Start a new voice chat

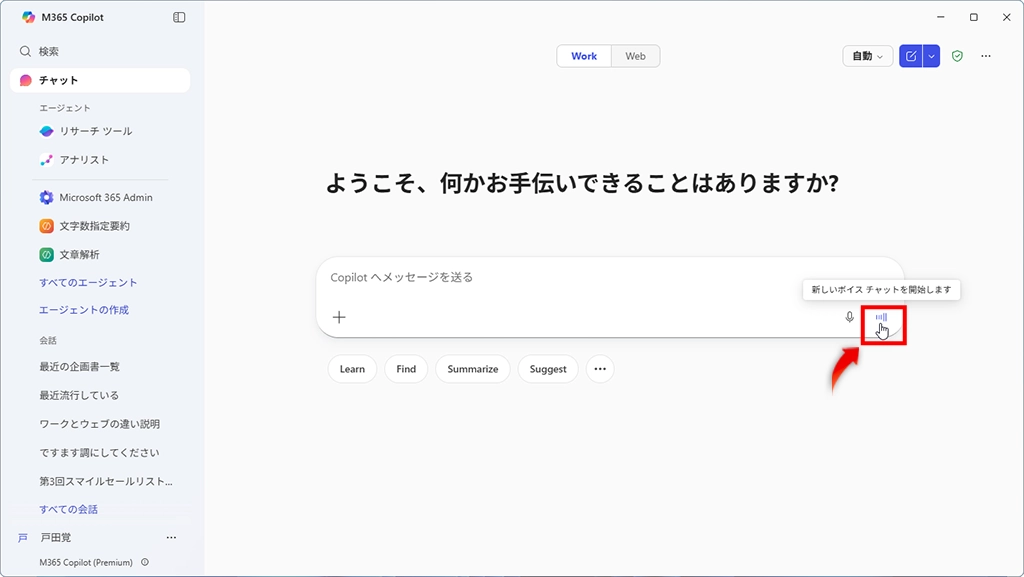[x=882, y=318]
